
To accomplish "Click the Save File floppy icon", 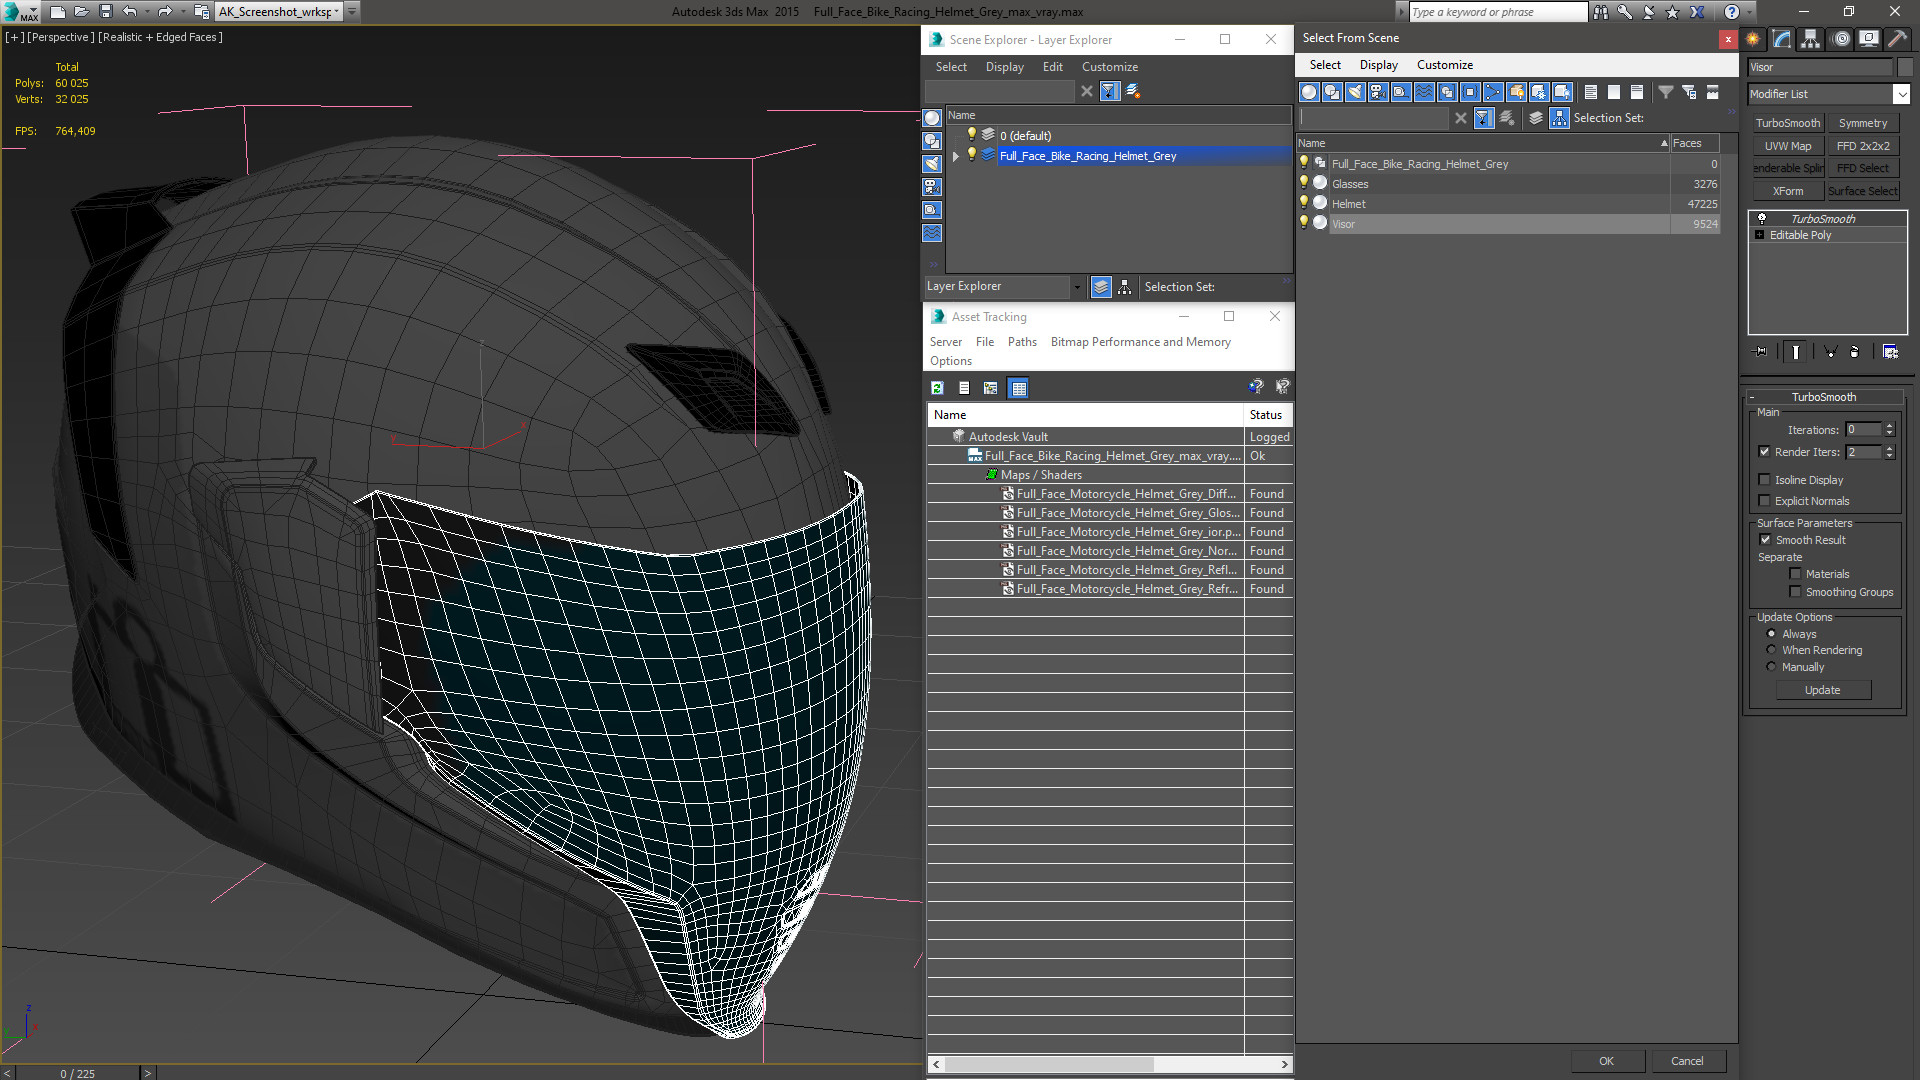I will (105, 12).
